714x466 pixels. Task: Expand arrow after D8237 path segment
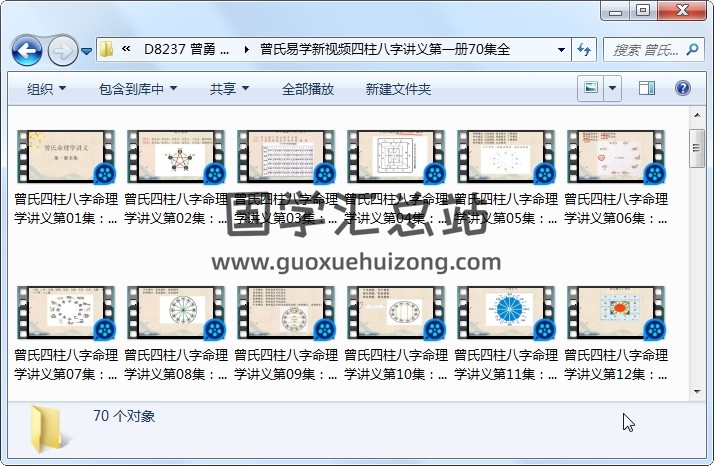click(x=246, y=49)
